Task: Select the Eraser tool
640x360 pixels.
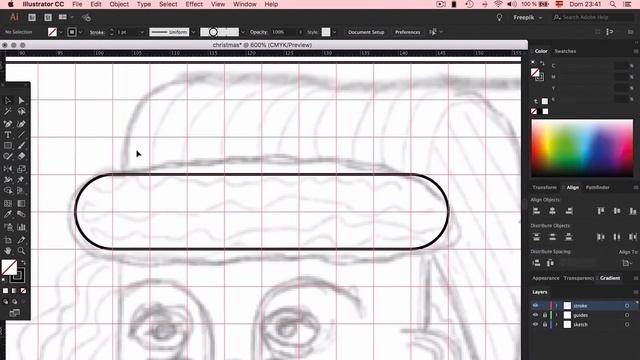Action: [x=21, y=156]
